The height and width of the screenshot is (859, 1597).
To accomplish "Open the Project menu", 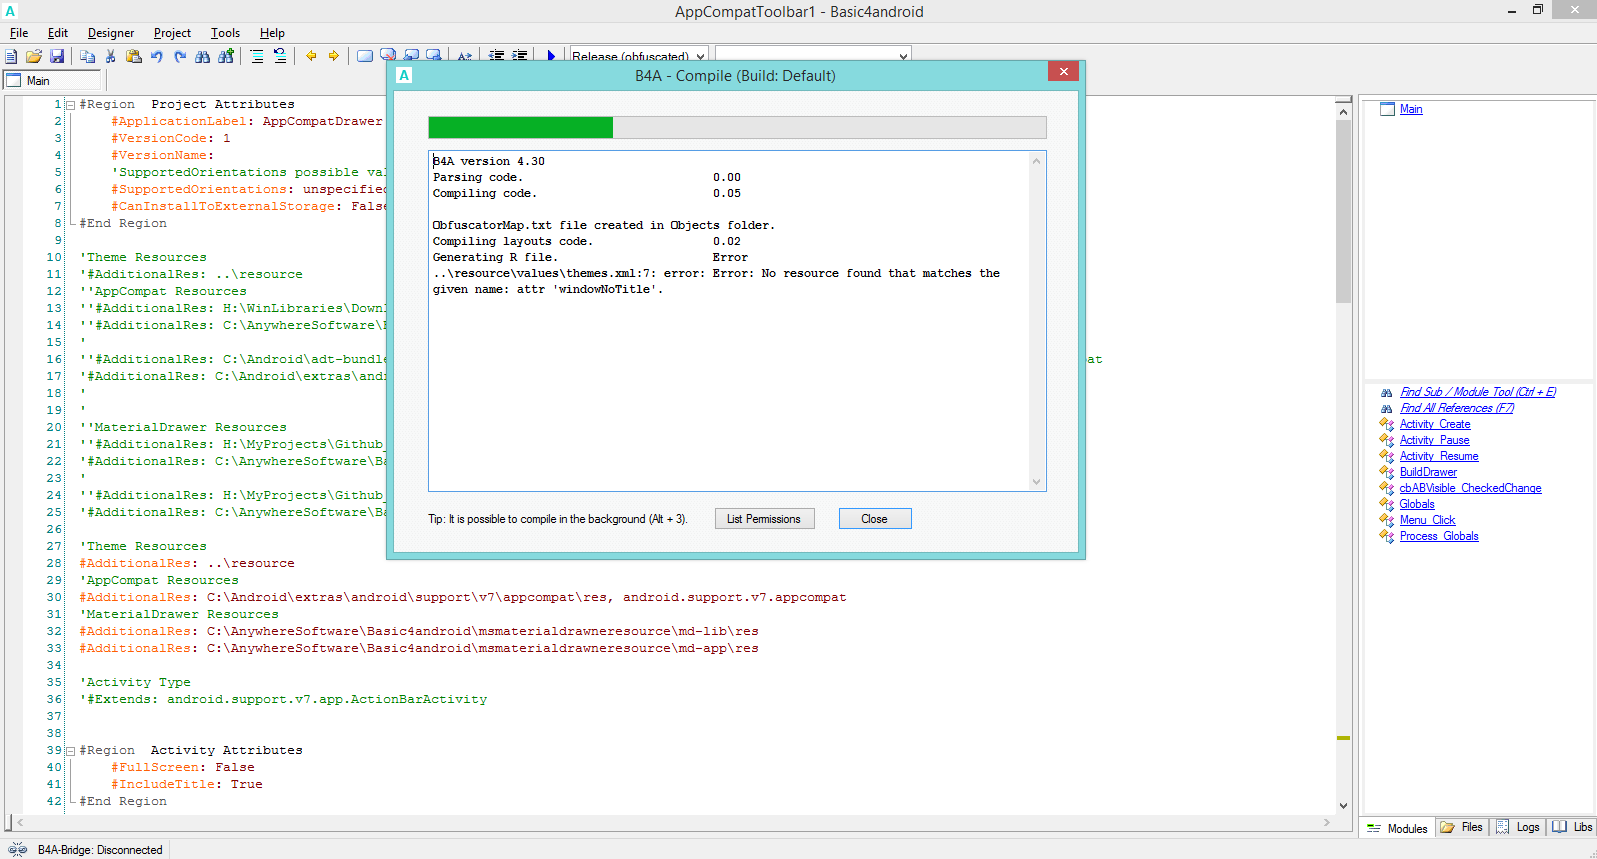I will pyautogui.click(x=172, y=33).
